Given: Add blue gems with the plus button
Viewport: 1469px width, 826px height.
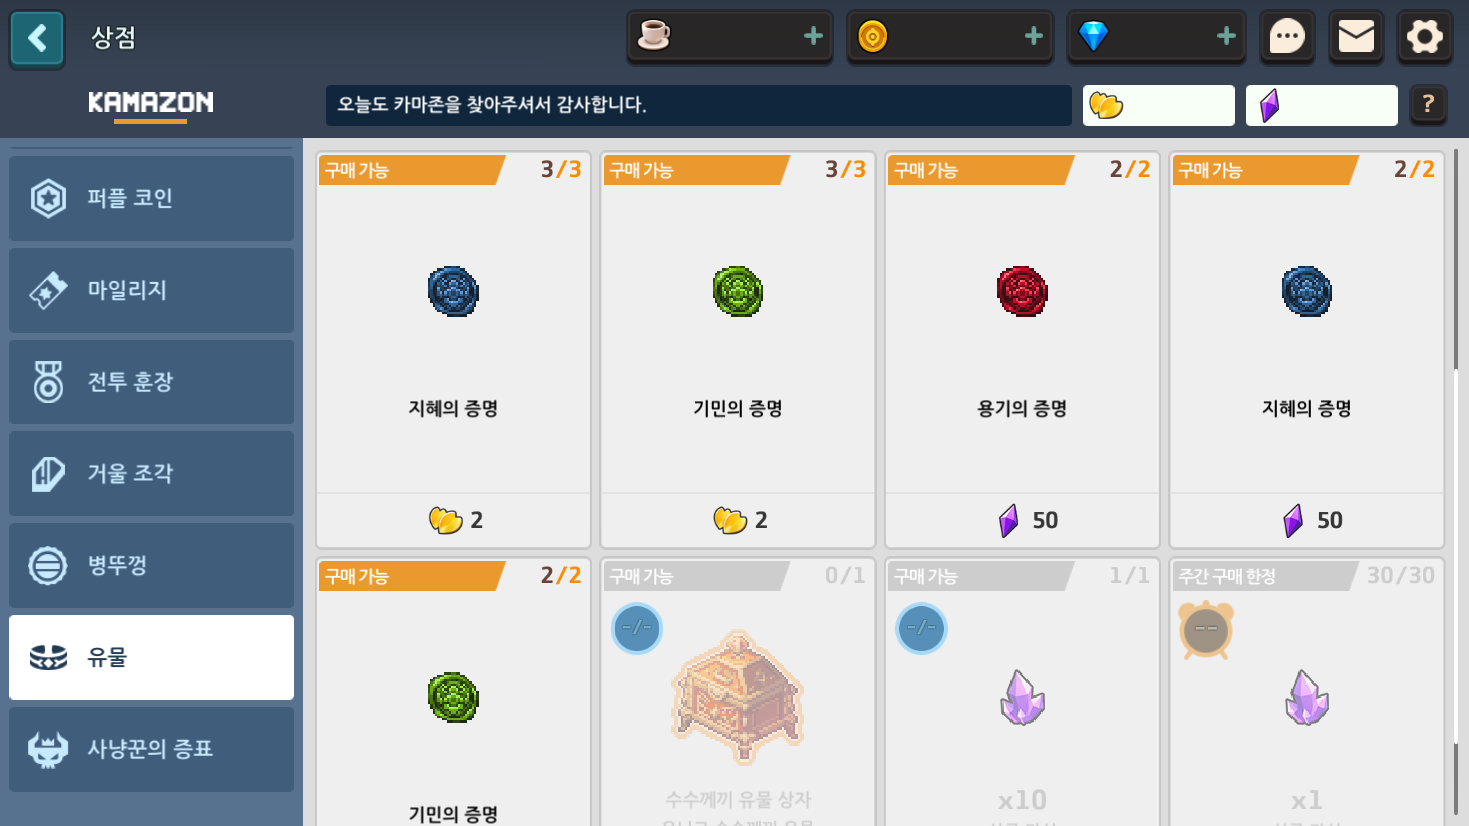Looking at the screenshot, I should click(x=1226, y=37).
